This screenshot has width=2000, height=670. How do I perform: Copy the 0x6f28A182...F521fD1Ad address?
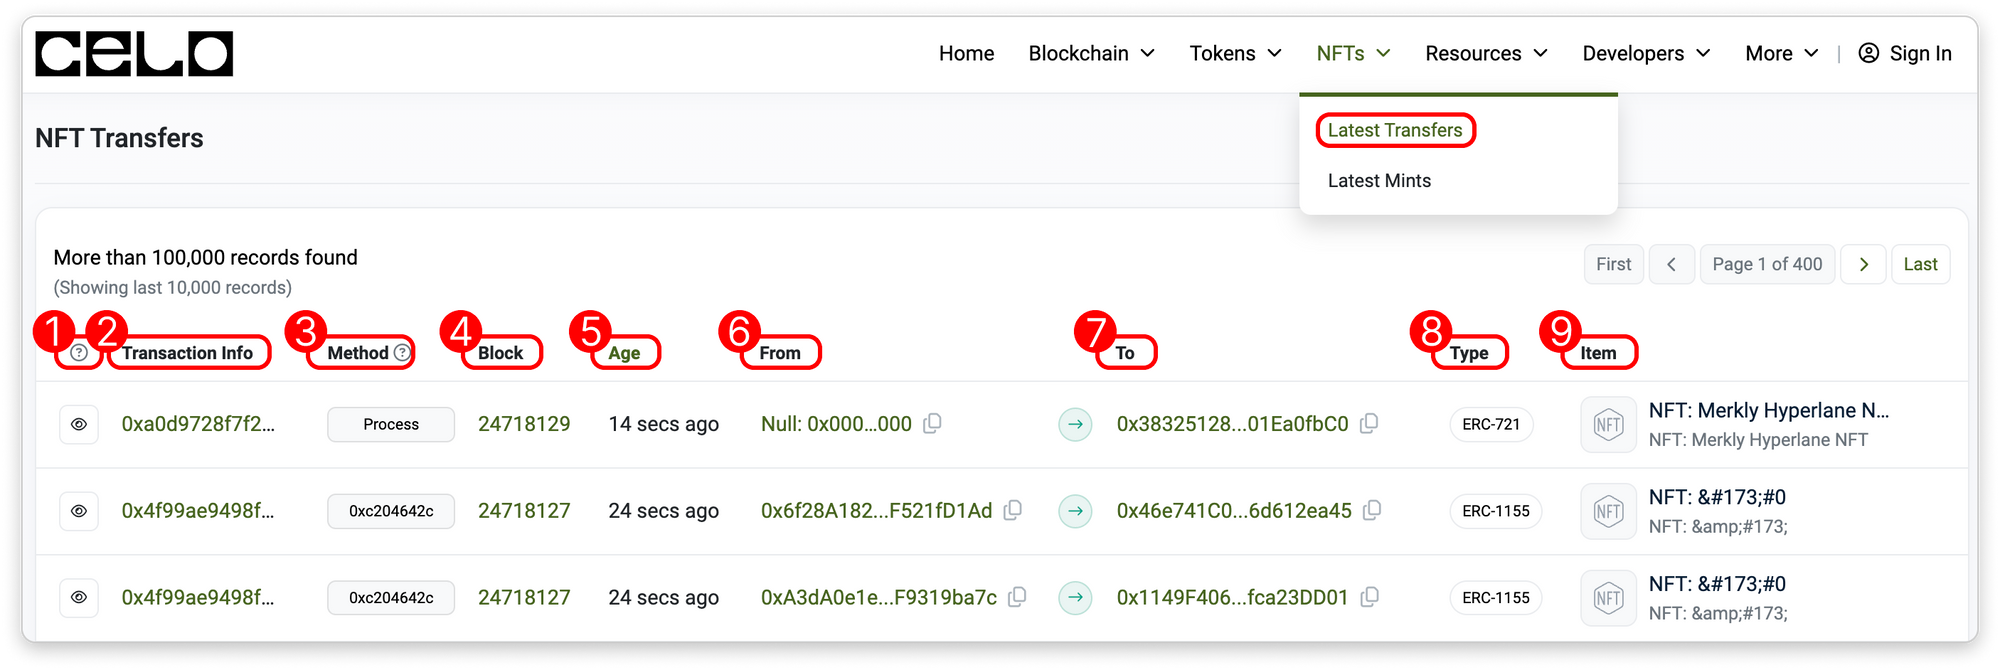1013,511
